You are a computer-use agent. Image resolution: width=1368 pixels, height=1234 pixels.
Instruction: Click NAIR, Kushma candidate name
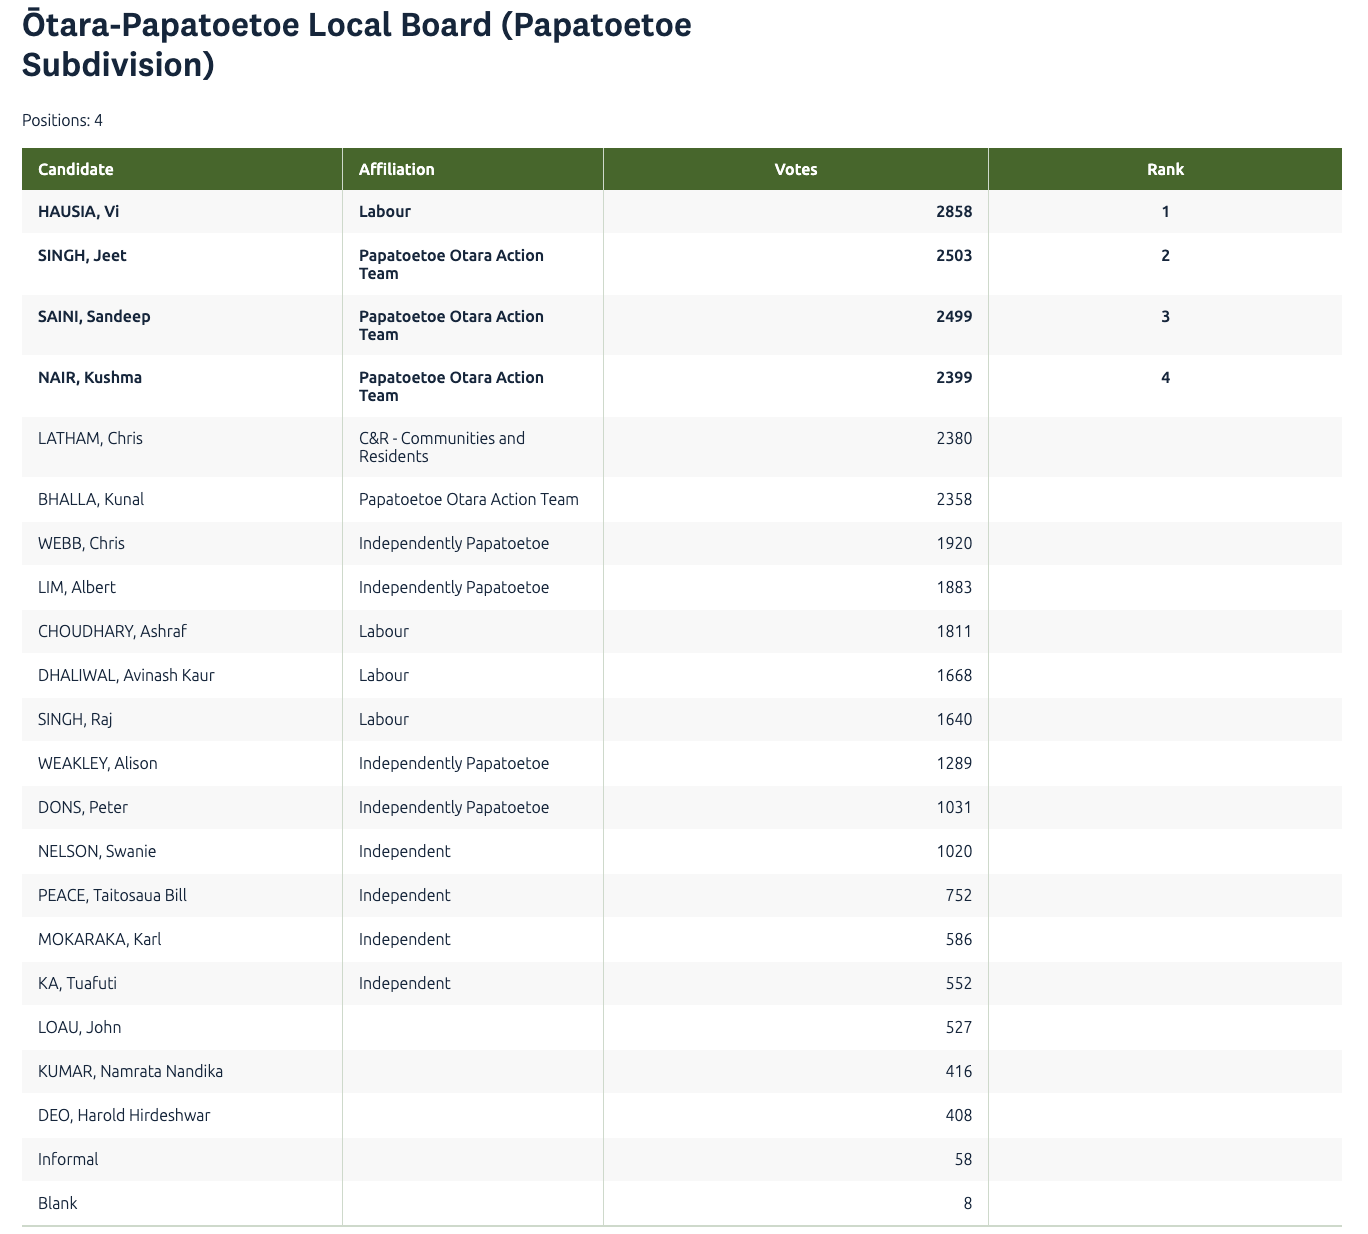(90, 377)
